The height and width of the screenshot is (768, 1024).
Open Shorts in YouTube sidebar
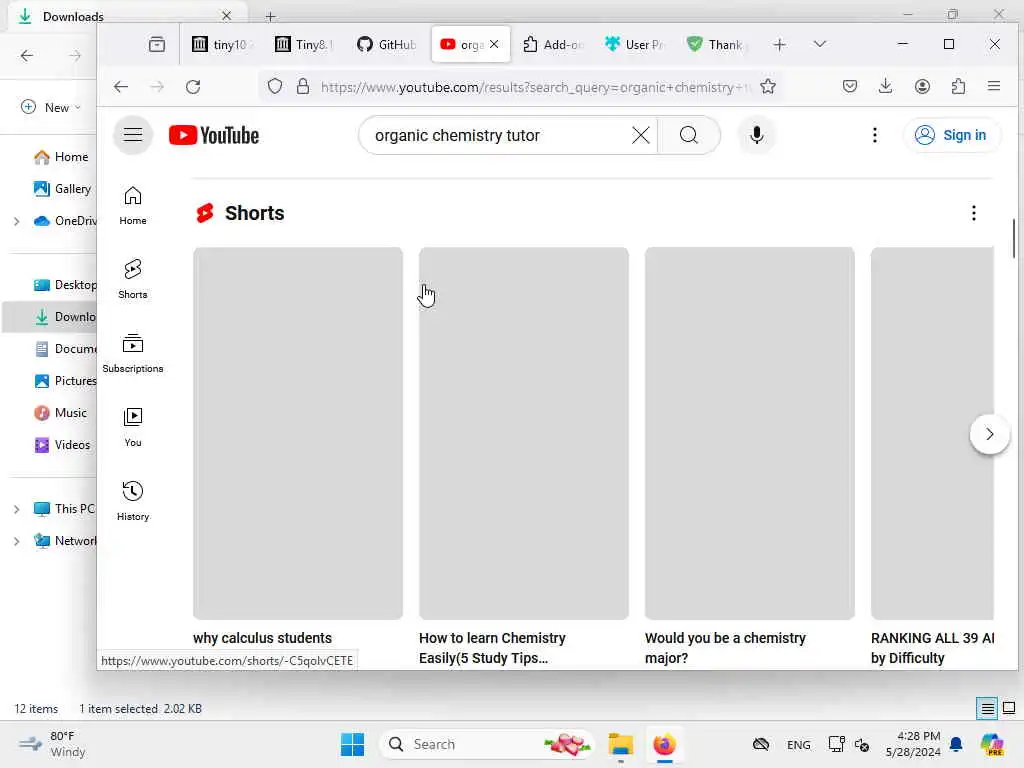(133, 279)
